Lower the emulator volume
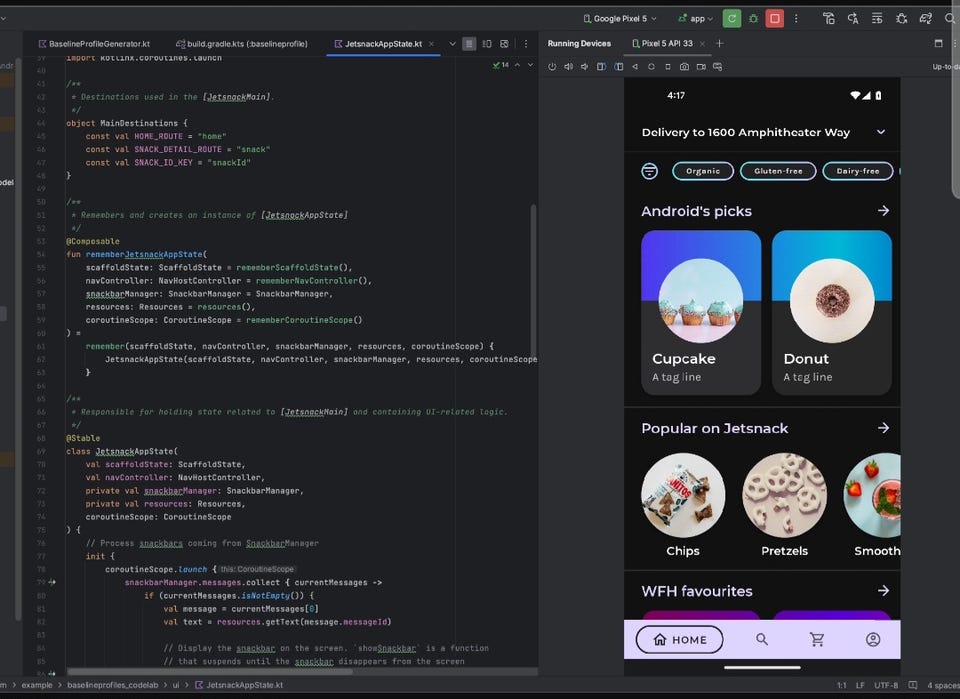 [585, 66]
